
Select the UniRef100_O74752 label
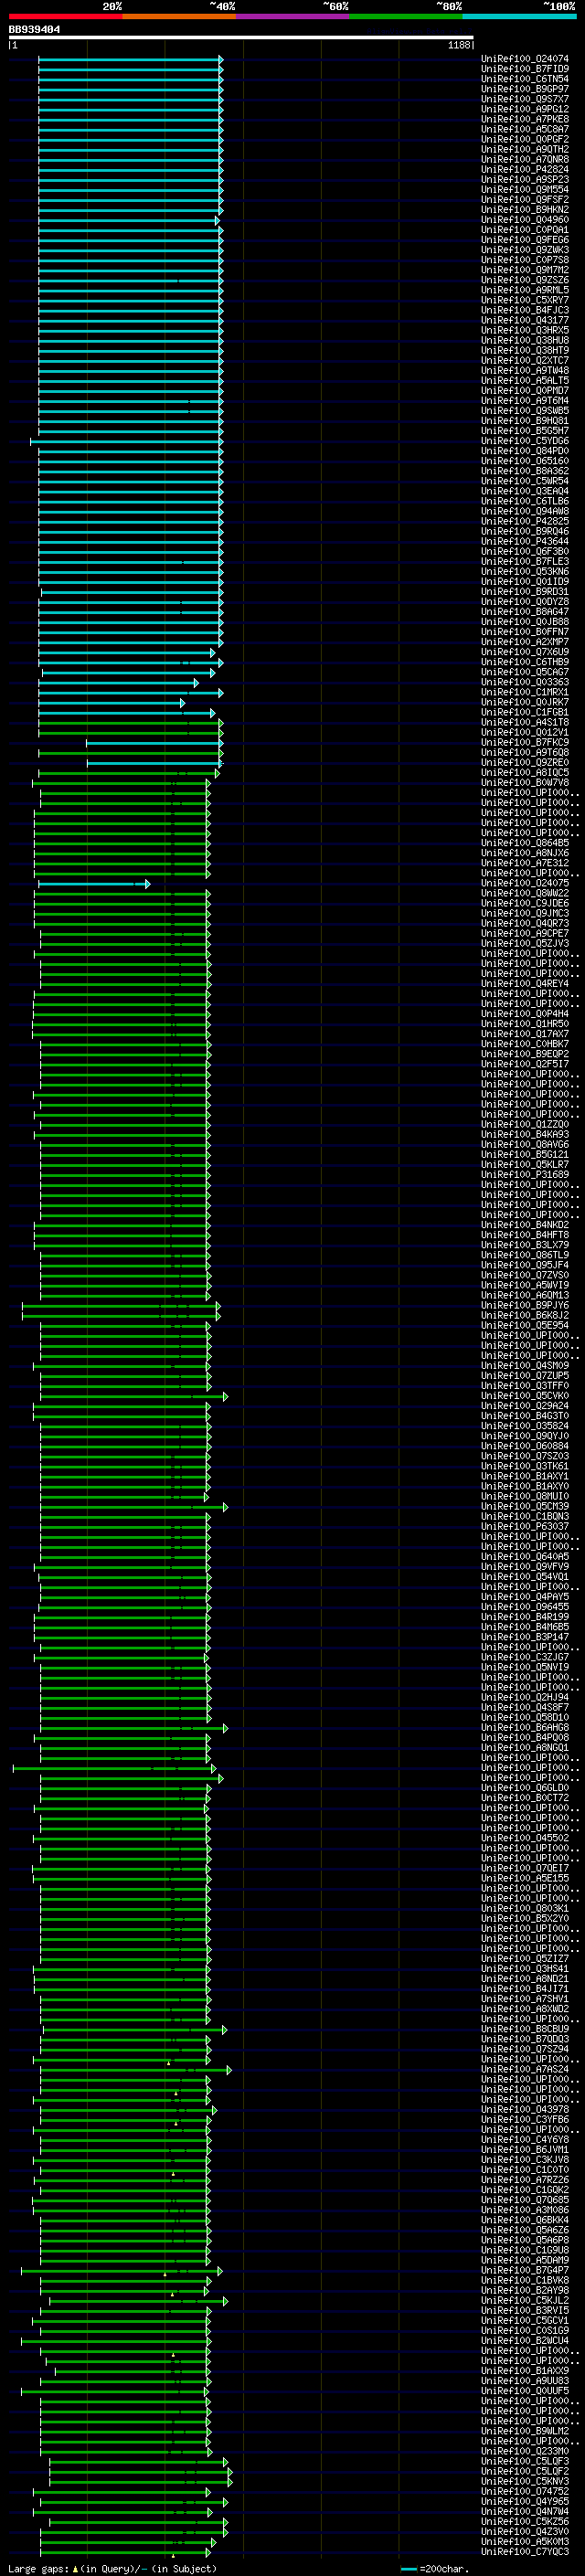pyautogui.click(x=525, y=2491)
